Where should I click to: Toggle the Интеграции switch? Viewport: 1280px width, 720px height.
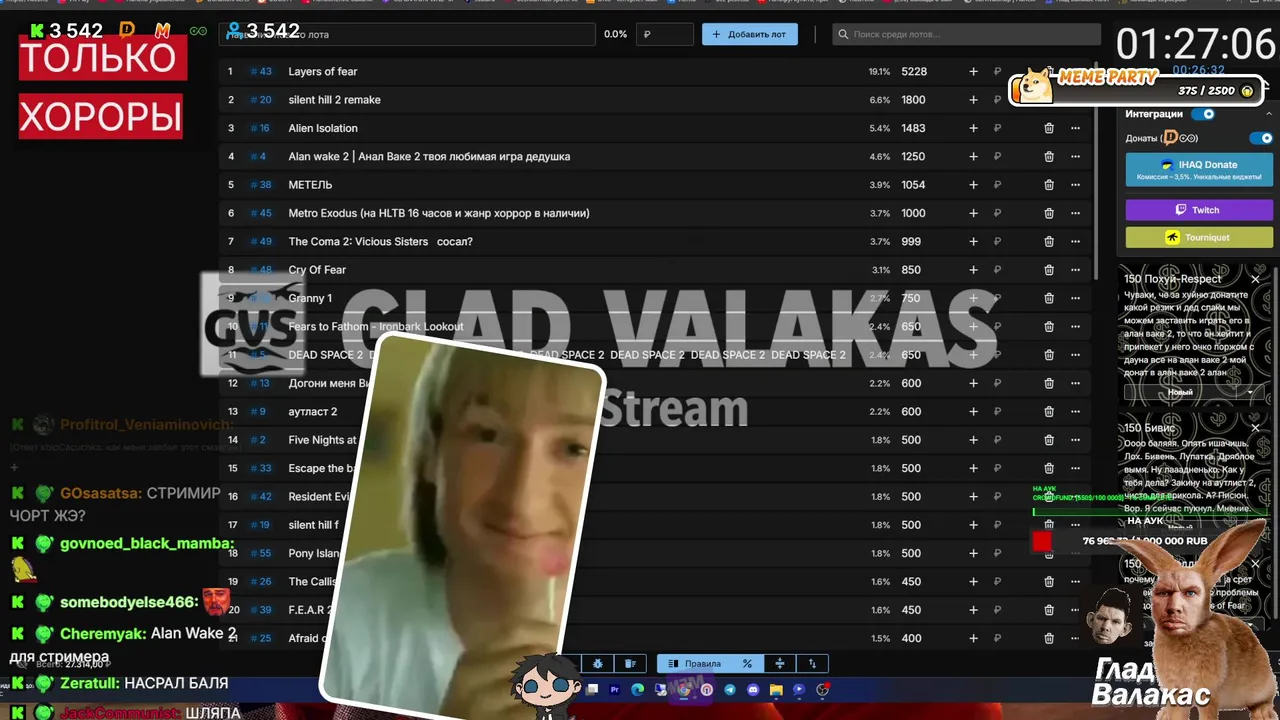[1203, 114]
